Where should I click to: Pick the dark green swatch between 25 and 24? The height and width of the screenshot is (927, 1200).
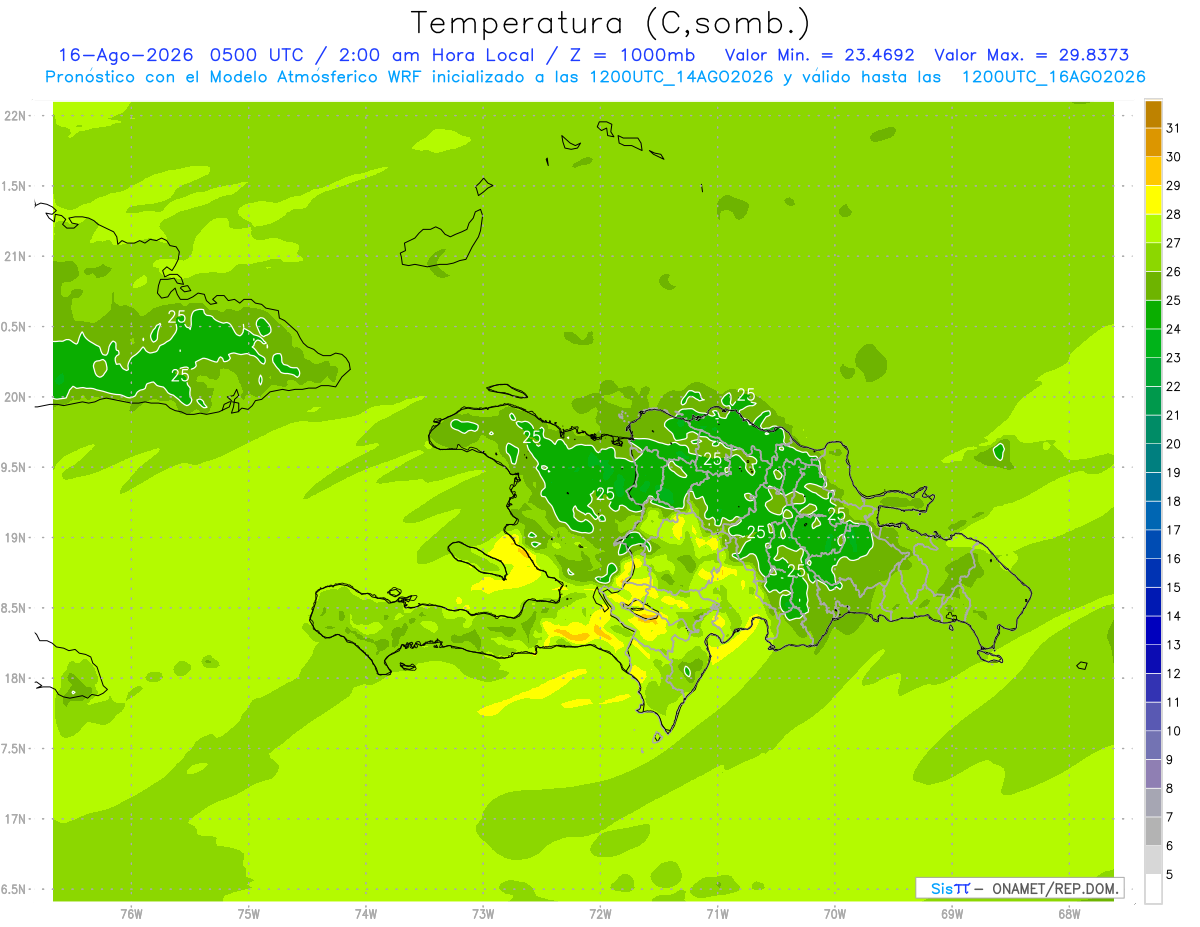point(1153,315)
